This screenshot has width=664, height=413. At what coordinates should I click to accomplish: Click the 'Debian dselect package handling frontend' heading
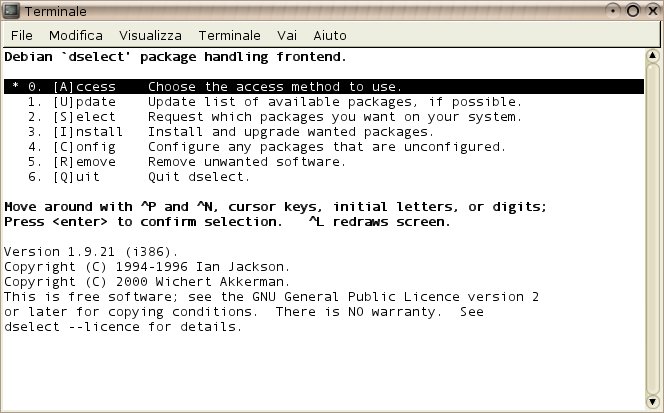[175, 57]
